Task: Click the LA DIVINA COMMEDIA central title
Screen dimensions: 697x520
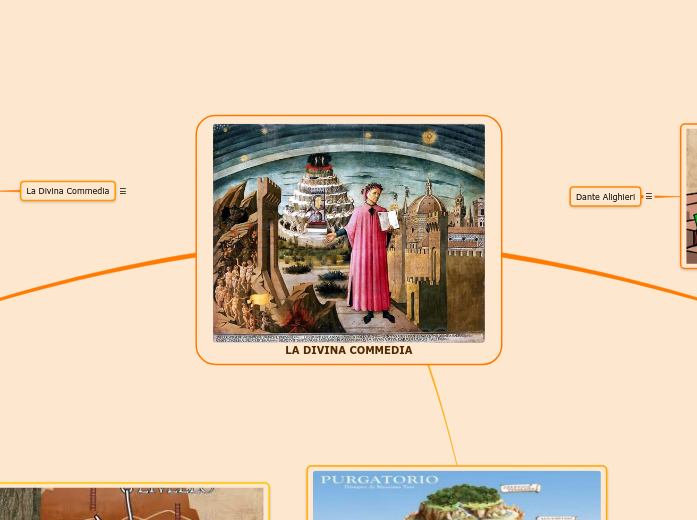Action: (x=349, y=350)
